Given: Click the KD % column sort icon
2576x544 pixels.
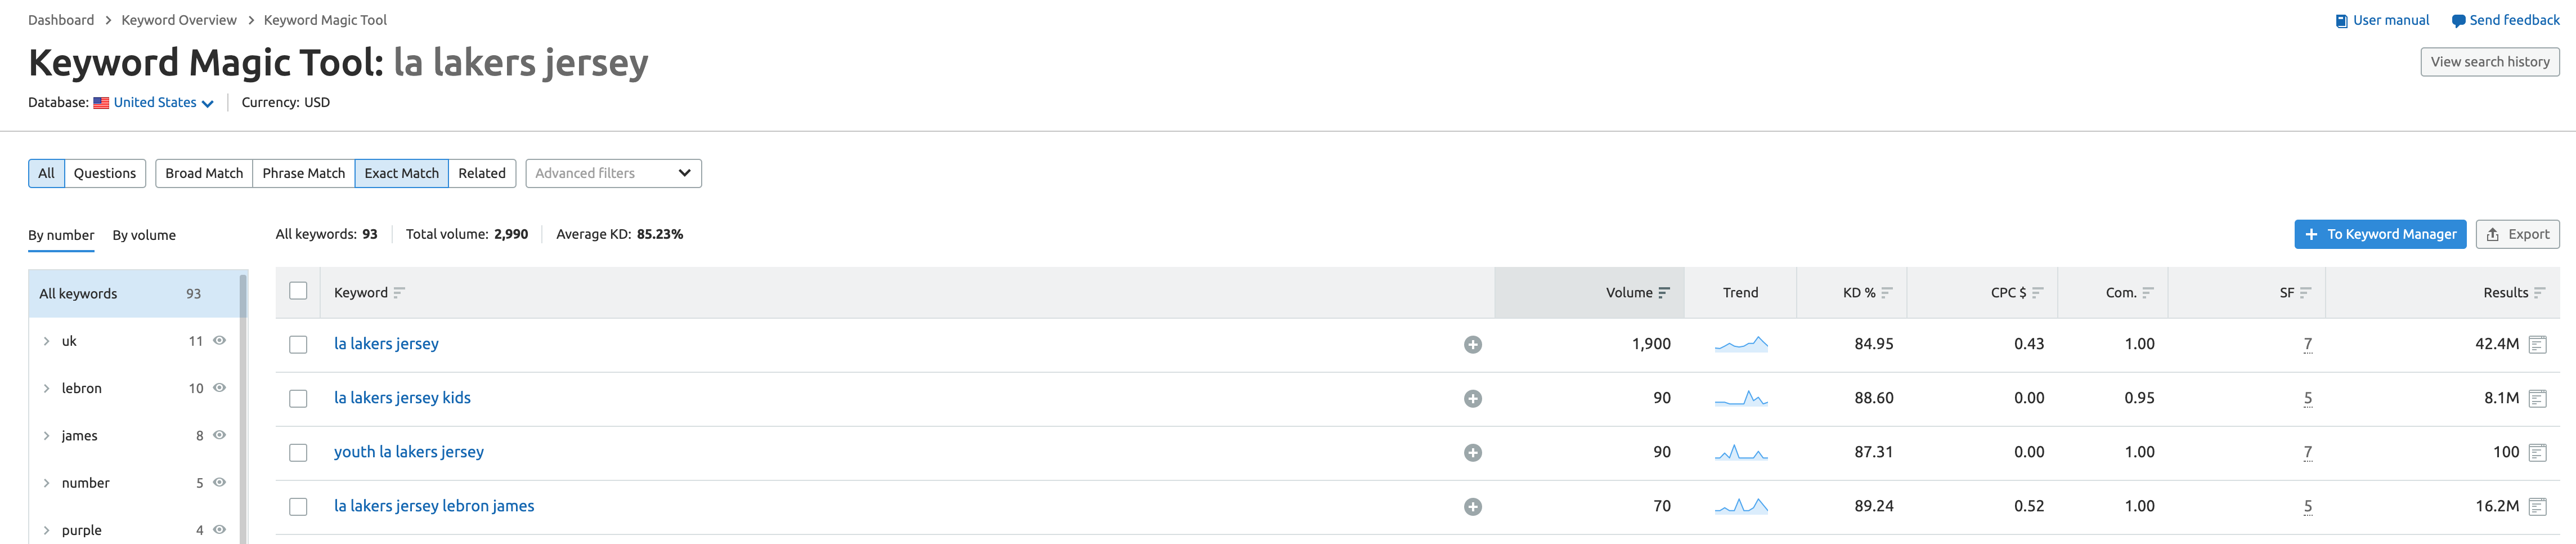Looking at the screenshot, I should coord(1886,293).
